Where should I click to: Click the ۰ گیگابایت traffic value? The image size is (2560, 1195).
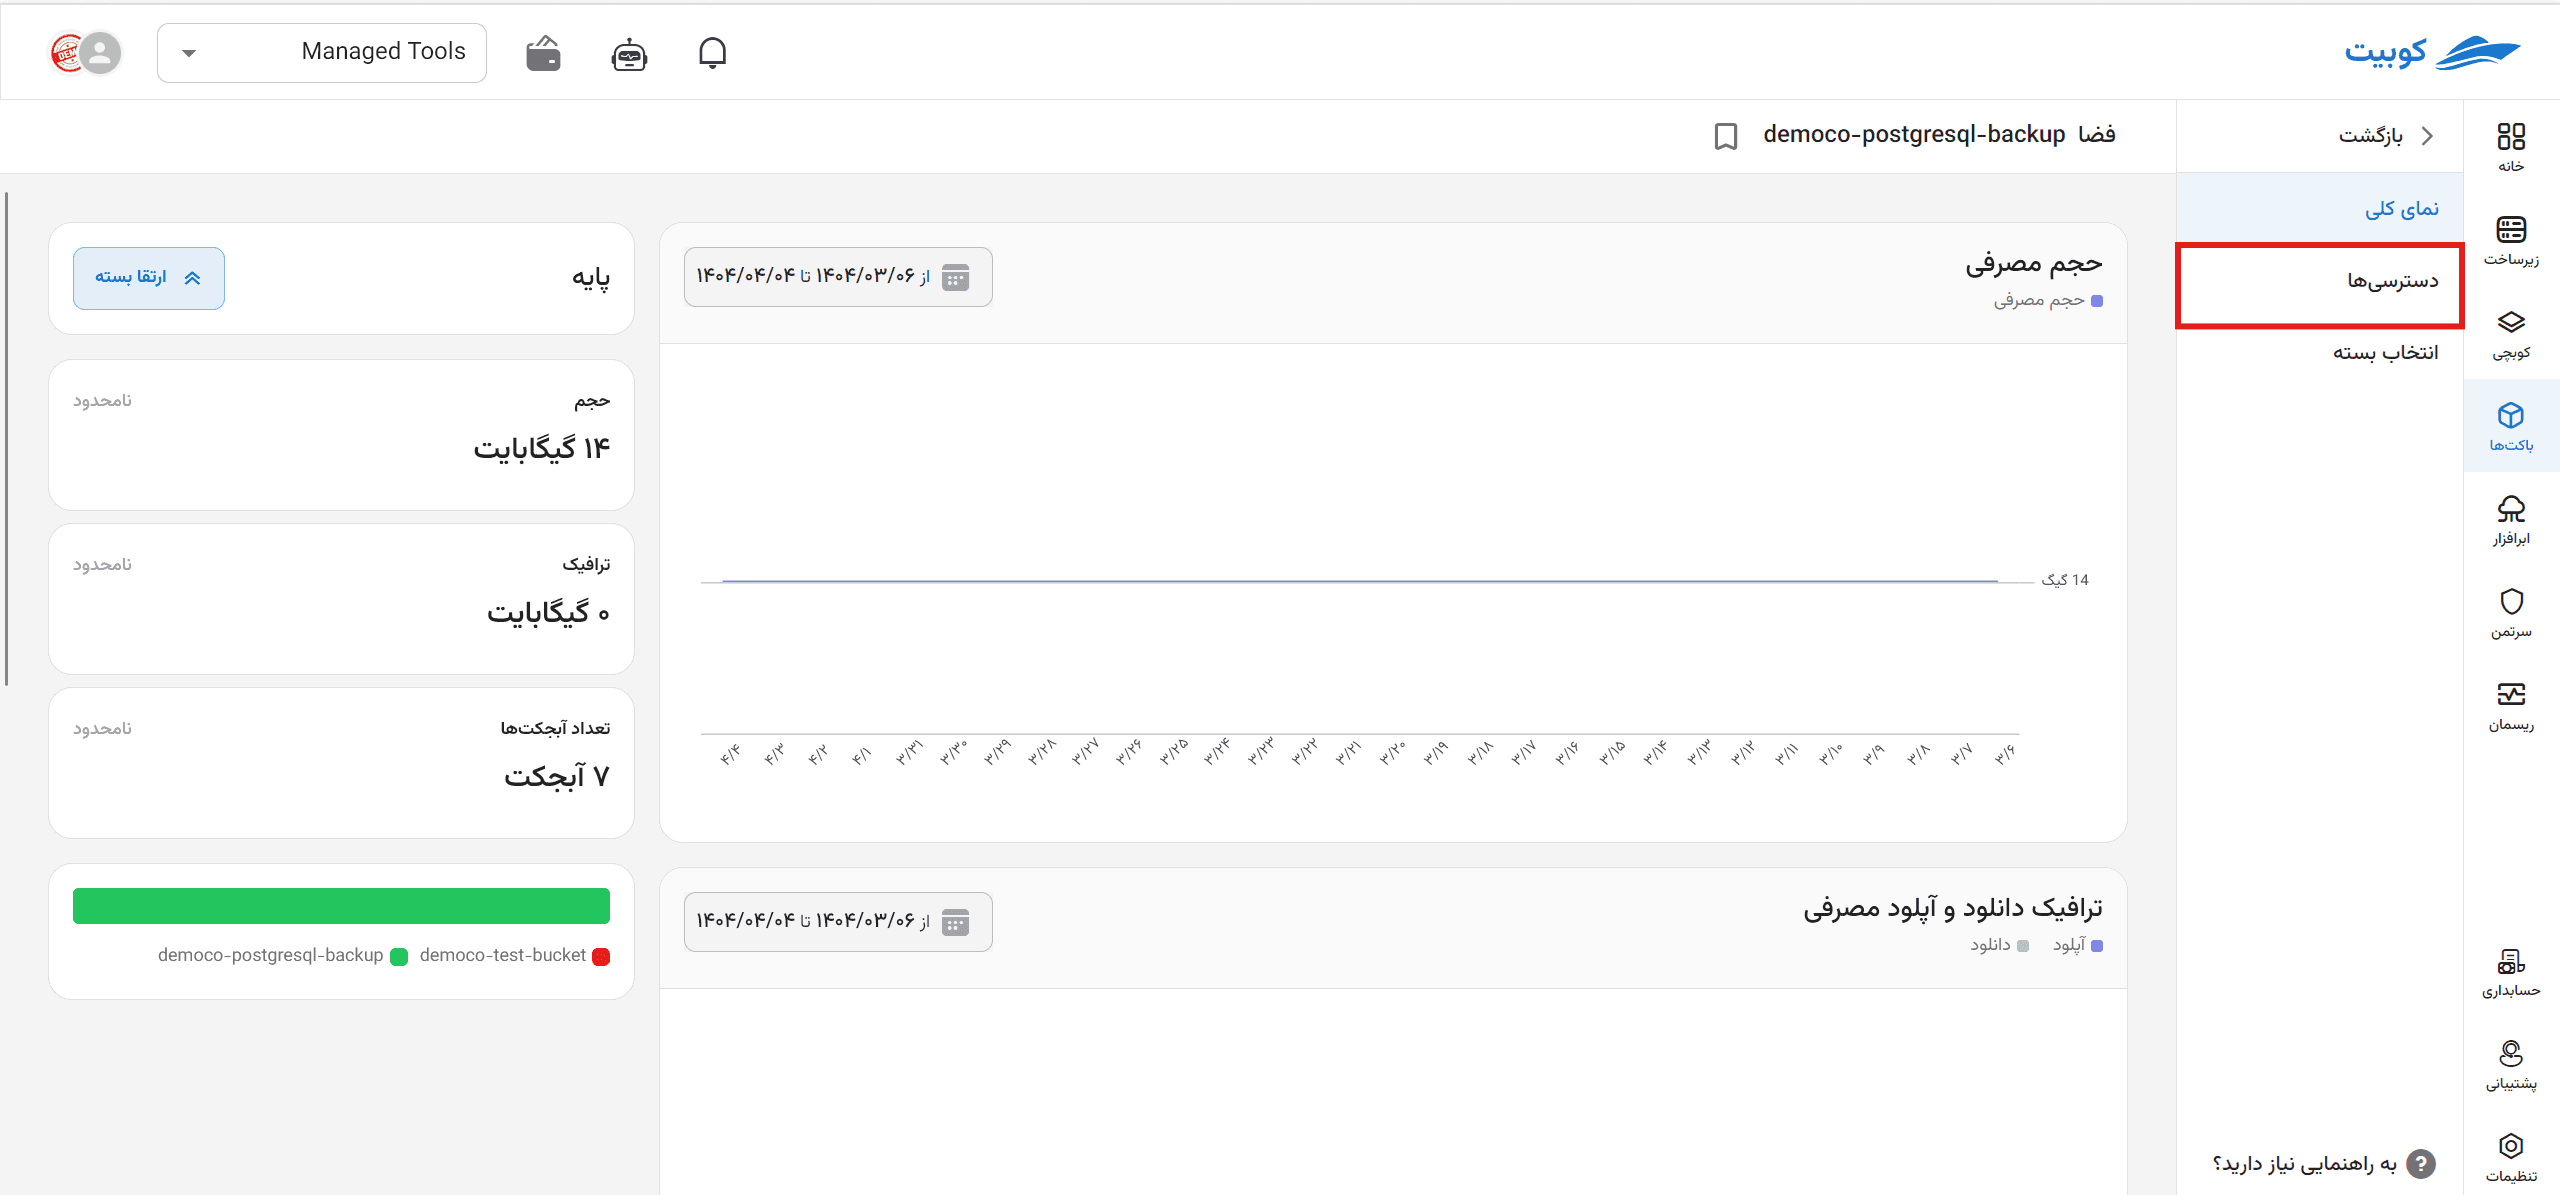coord(549,613)
